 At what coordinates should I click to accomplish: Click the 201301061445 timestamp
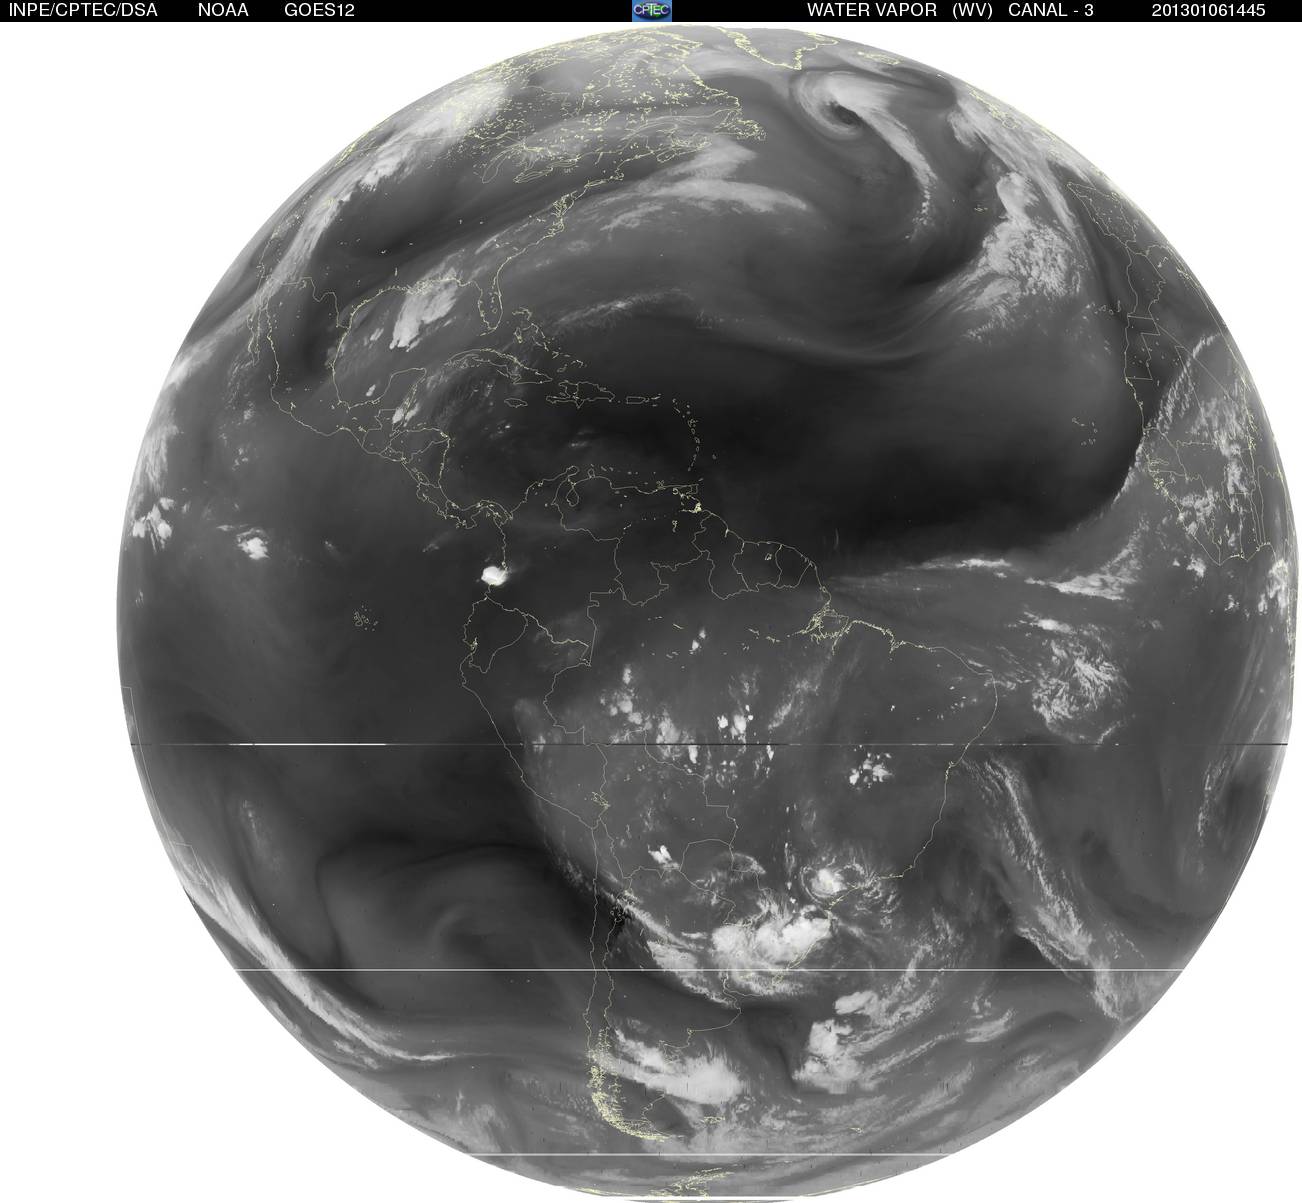(x=1208, y=10)
